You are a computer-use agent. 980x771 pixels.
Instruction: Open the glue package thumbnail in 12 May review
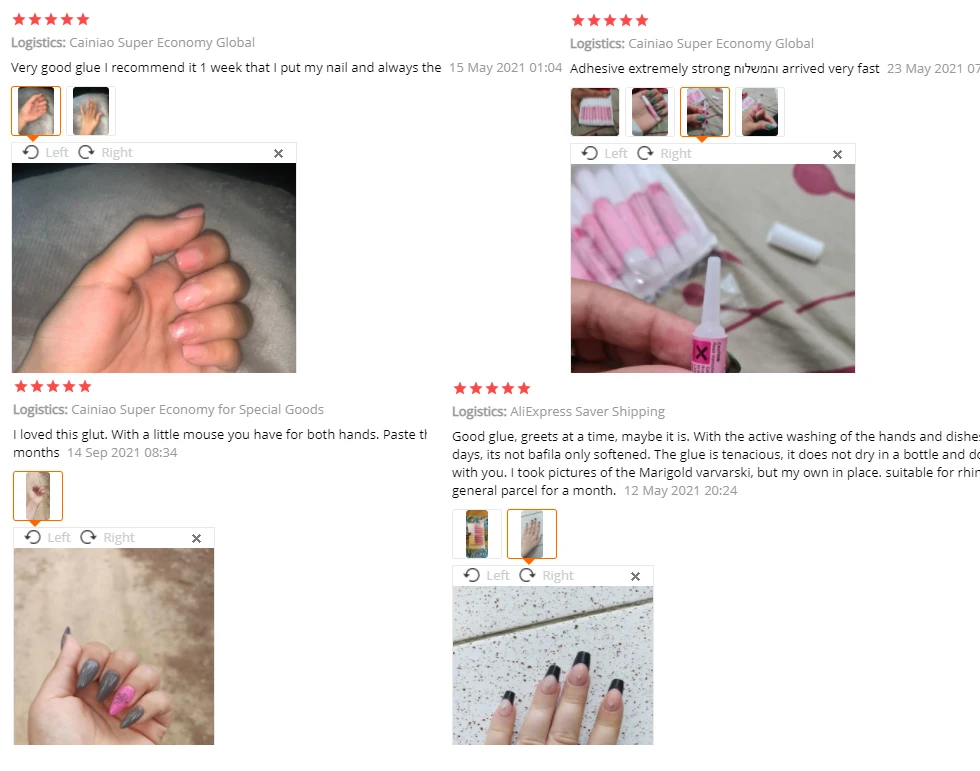[477, 534]
